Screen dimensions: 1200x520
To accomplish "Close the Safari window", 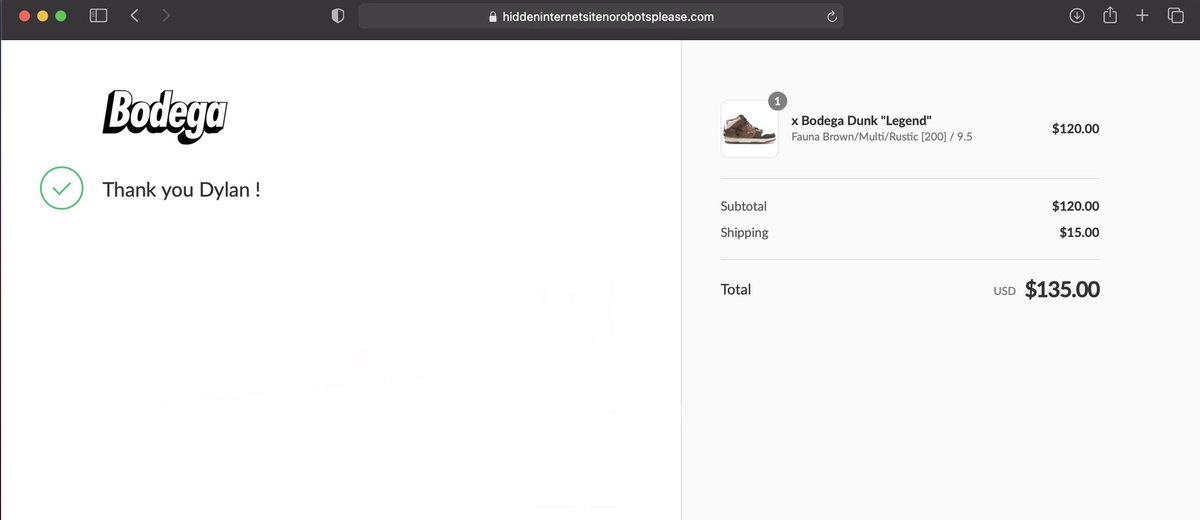I will coord(25,16).
